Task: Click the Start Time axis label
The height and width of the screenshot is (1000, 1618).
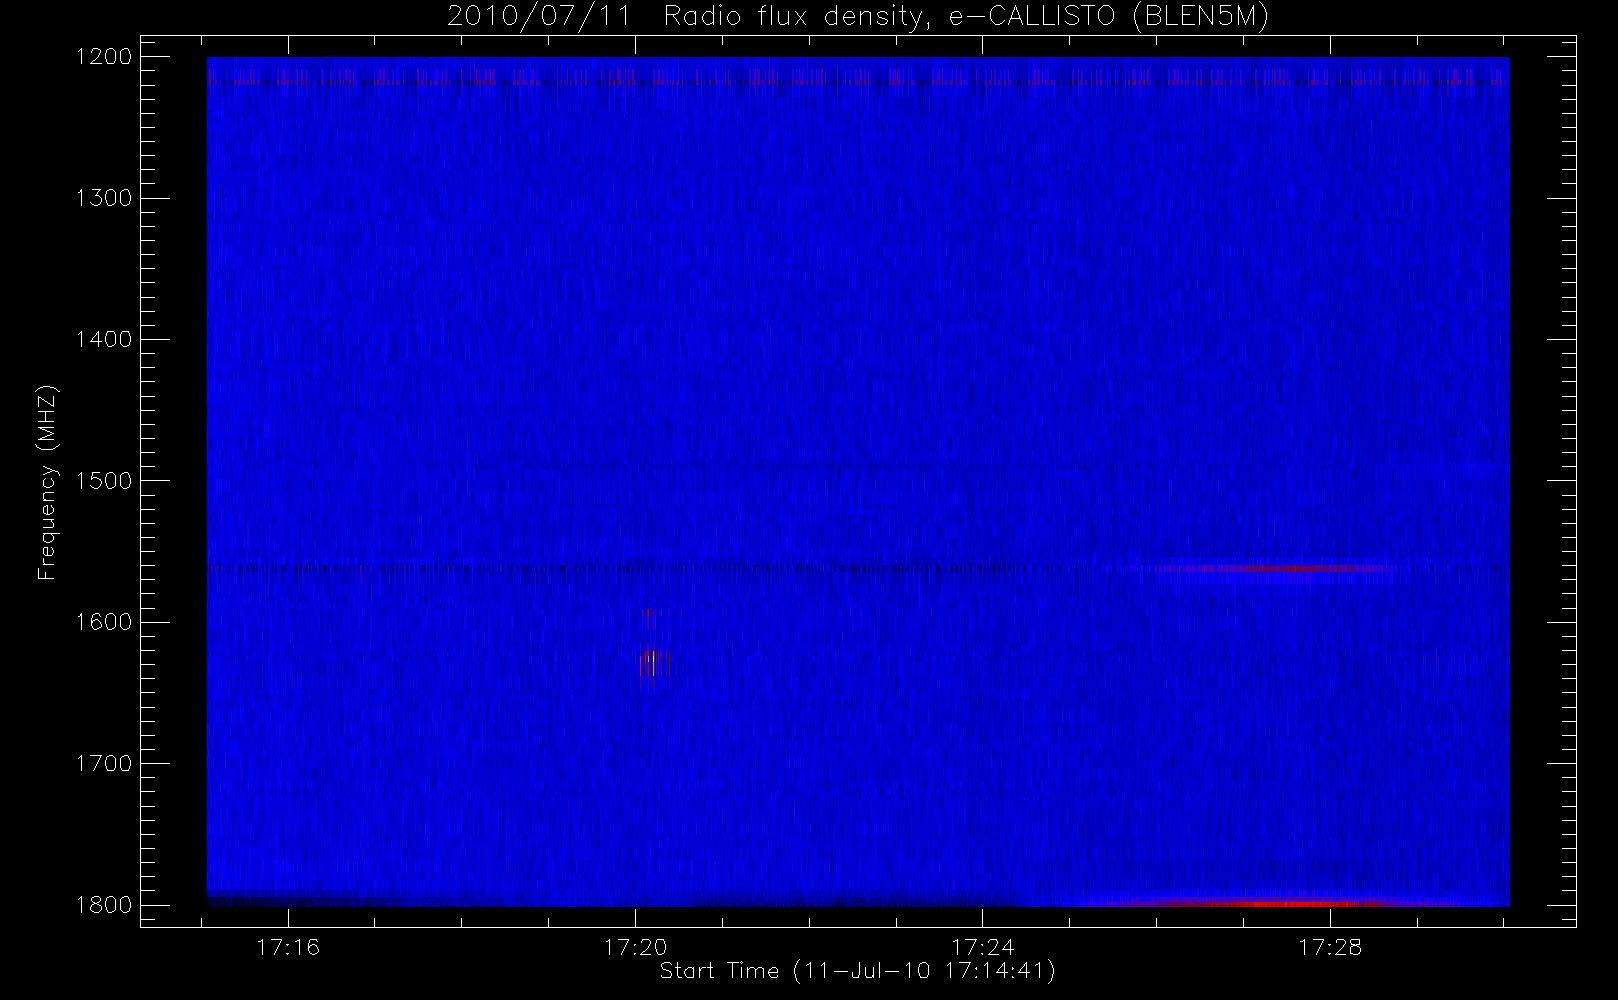Action: point(858,971)
